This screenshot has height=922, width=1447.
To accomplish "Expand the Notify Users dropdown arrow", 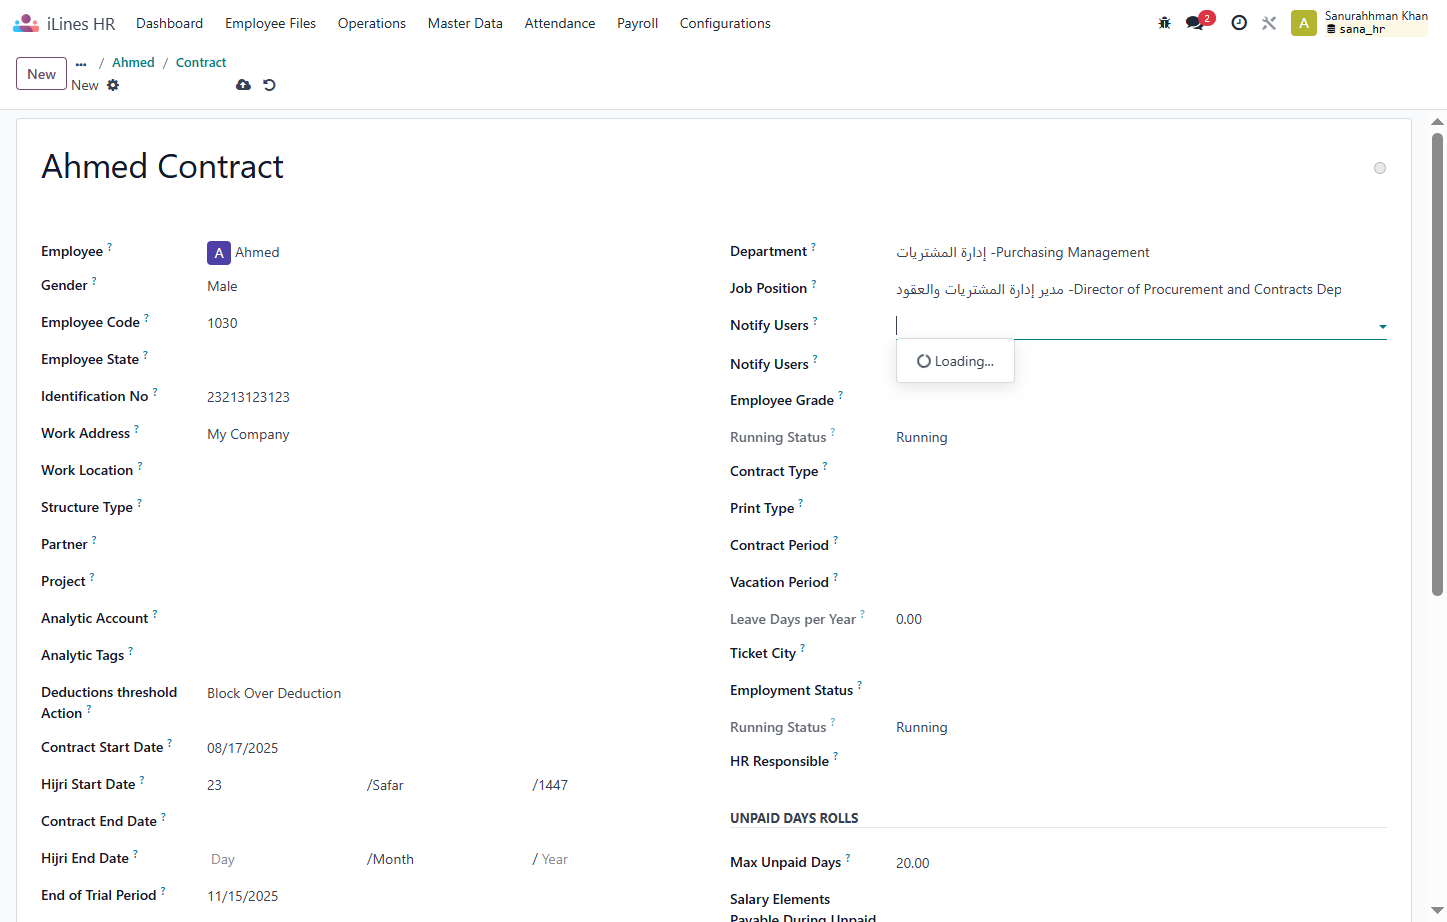I will pos(1382,327).
